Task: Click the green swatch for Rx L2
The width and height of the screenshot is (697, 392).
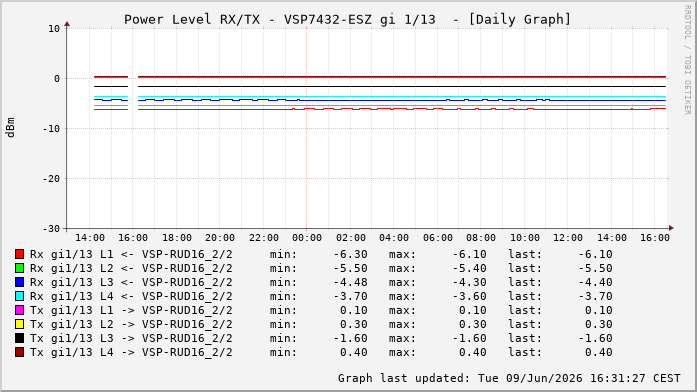Action: pos(19,268)
